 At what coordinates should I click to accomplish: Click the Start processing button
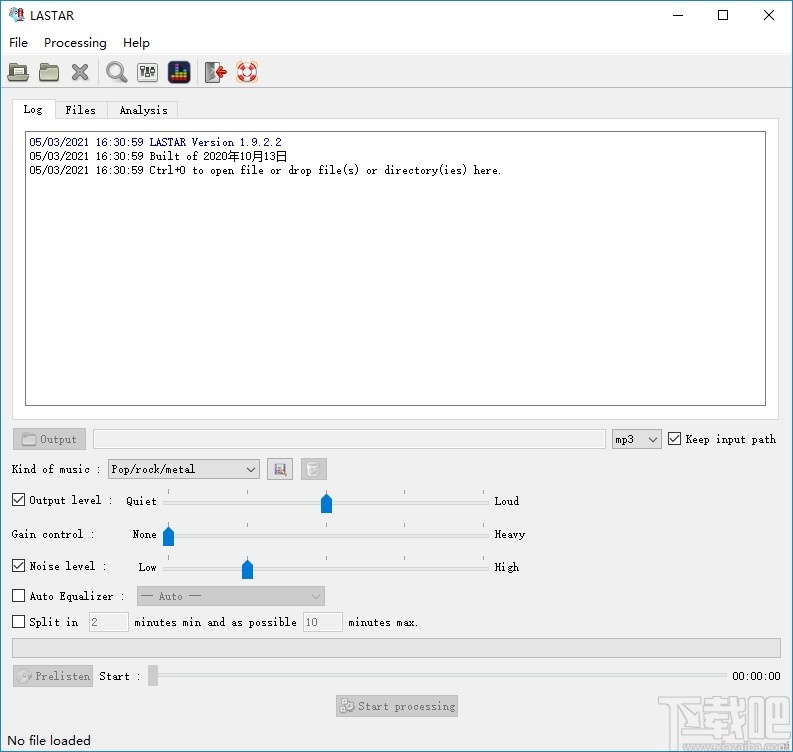pos(397,706)
